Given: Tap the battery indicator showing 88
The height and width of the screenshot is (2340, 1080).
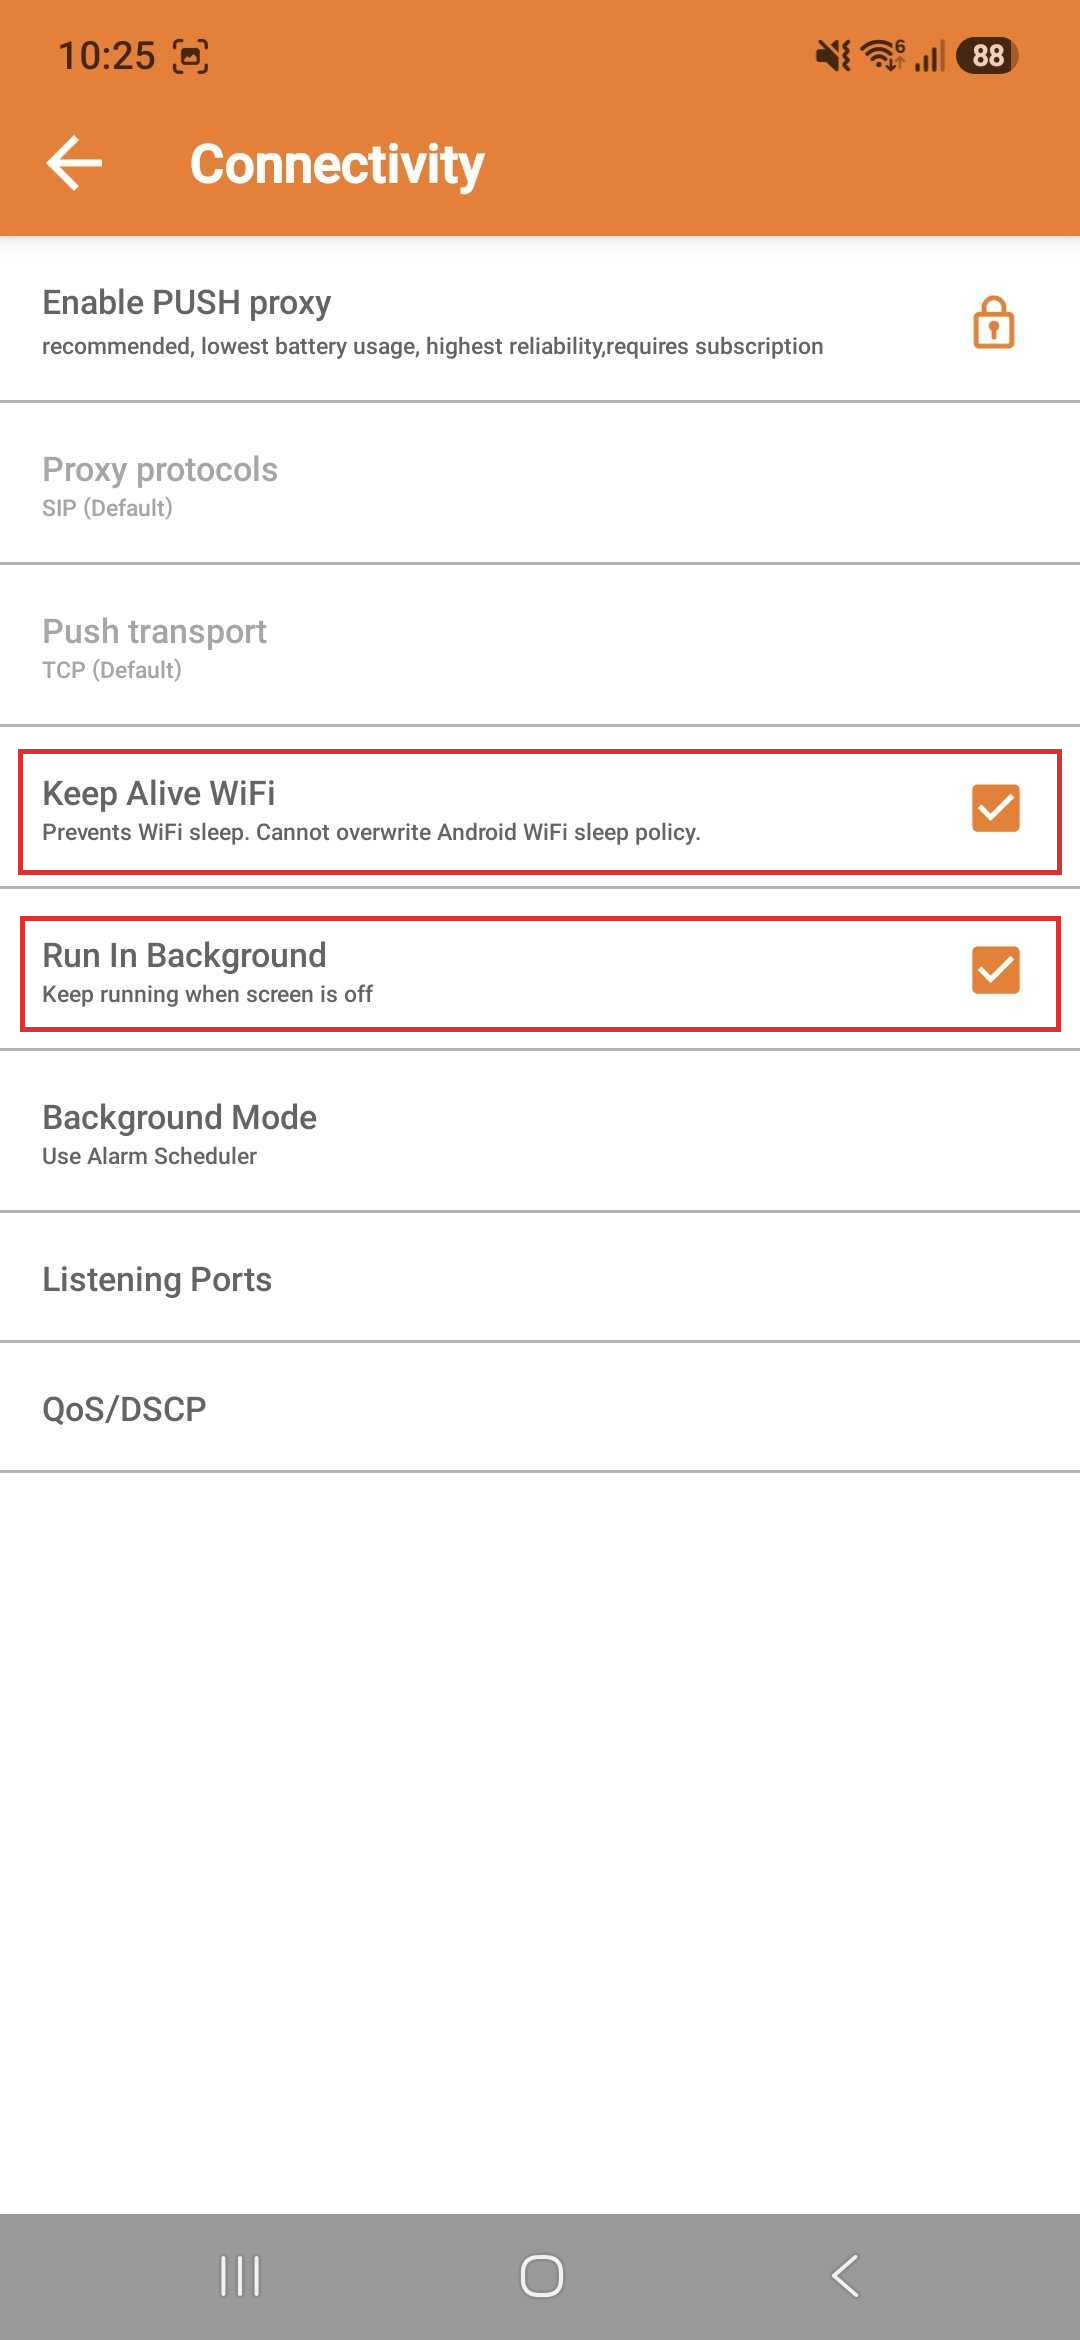Looking at the screenshot, I should click(987, 56).
